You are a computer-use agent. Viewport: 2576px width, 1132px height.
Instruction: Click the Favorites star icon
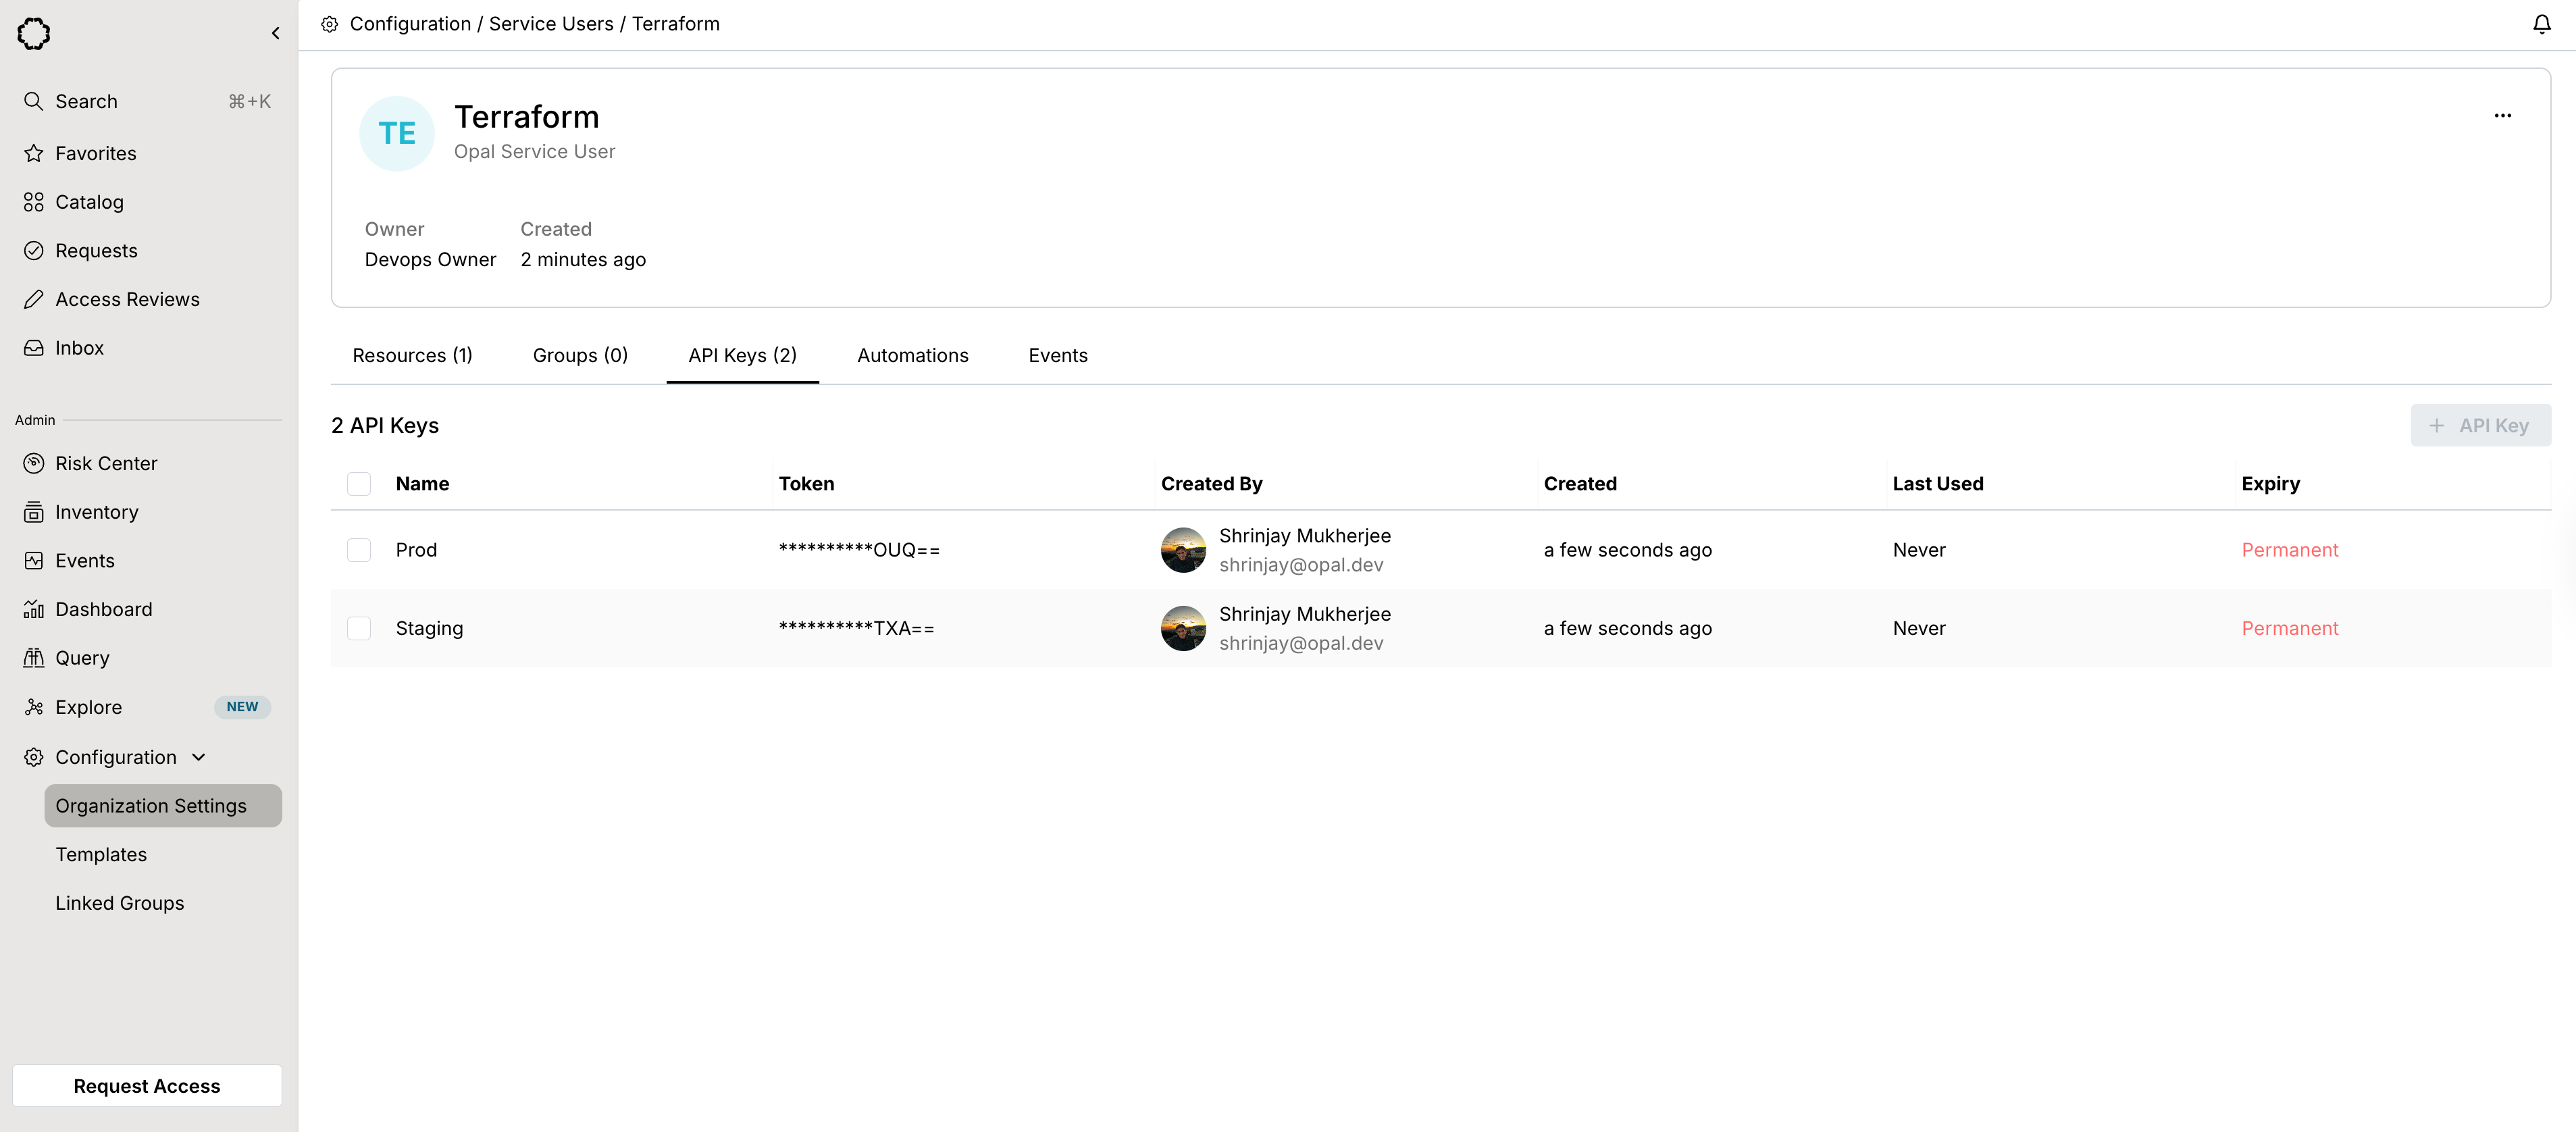coord(34,153)
